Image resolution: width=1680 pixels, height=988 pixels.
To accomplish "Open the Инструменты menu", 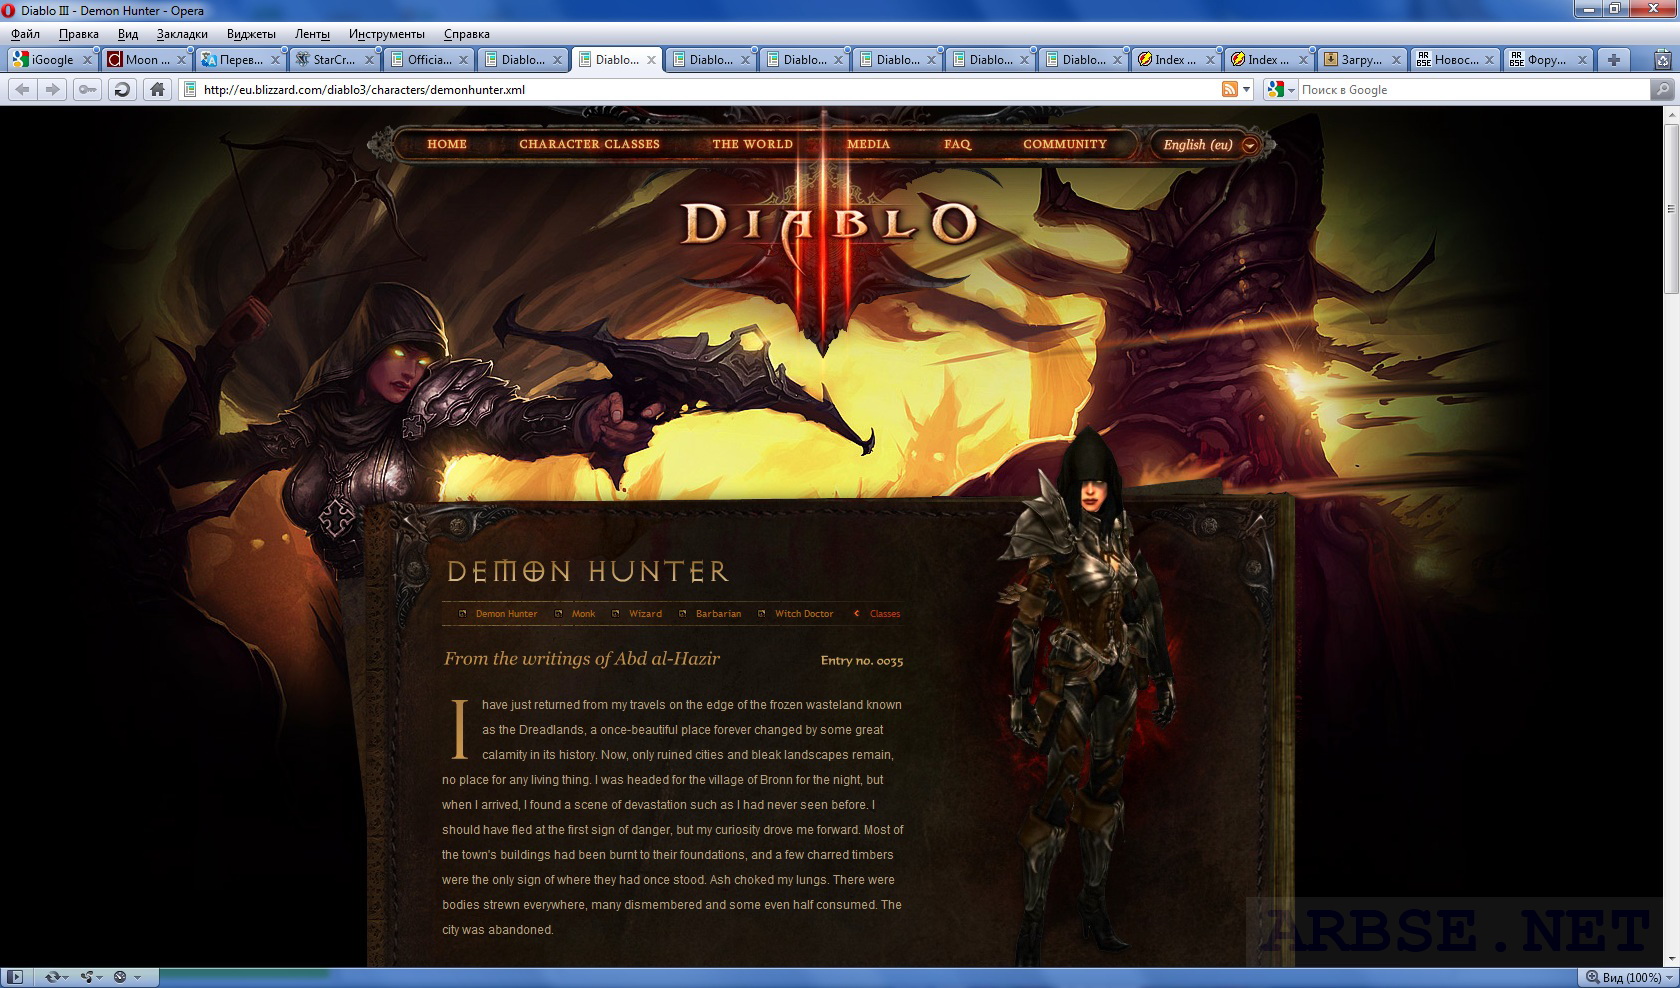I will point(386,34).
